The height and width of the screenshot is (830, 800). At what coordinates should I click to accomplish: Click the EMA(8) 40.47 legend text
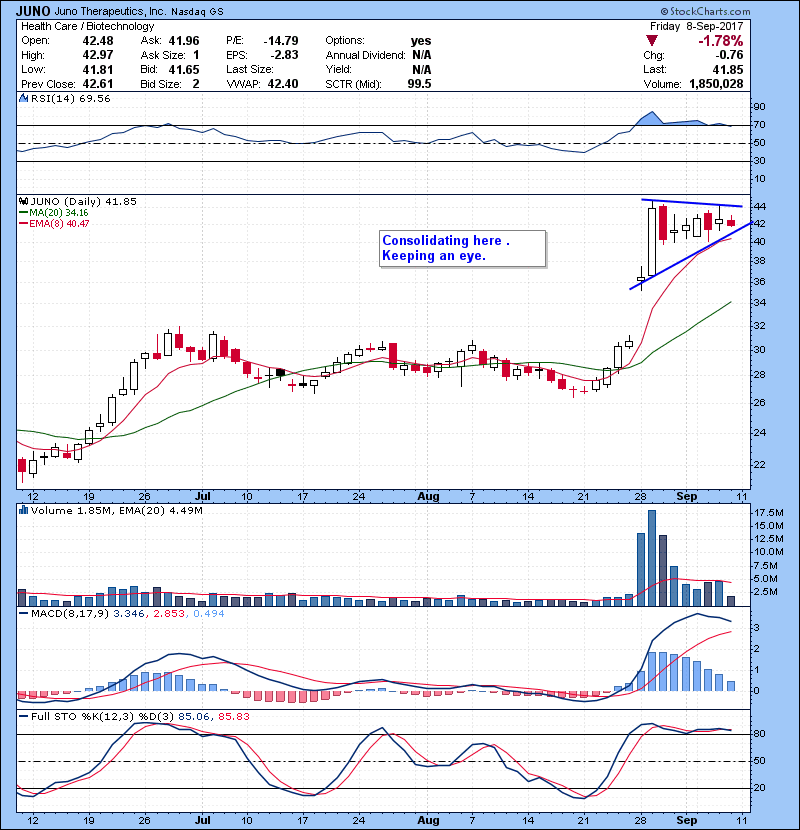59,223
